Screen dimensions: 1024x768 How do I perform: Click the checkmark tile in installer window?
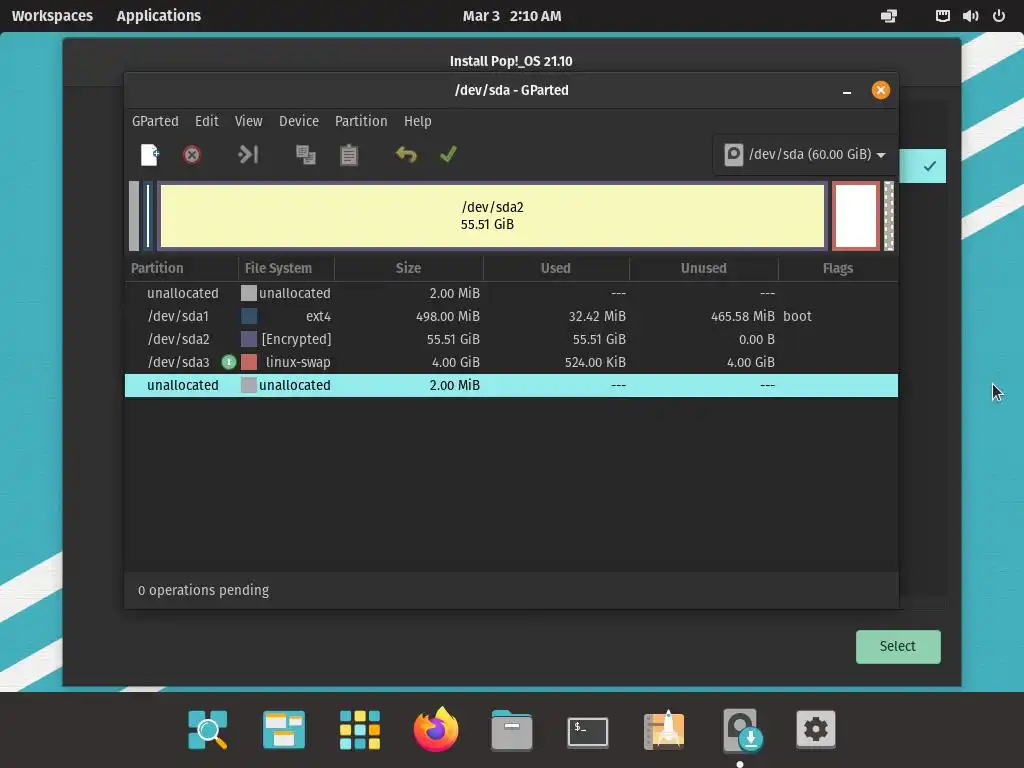click(x=922, y=166)
